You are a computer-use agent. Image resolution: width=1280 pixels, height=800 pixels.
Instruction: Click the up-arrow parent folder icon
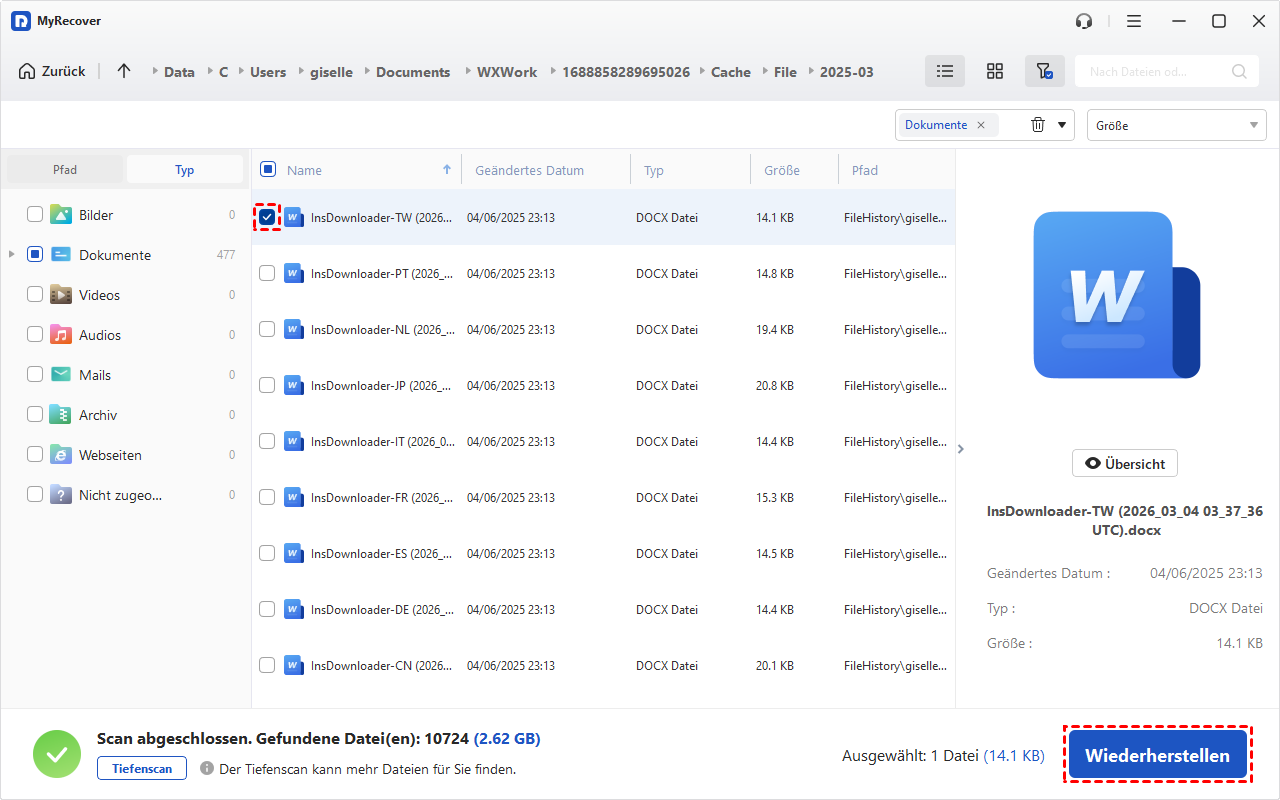tap(124, 71)
